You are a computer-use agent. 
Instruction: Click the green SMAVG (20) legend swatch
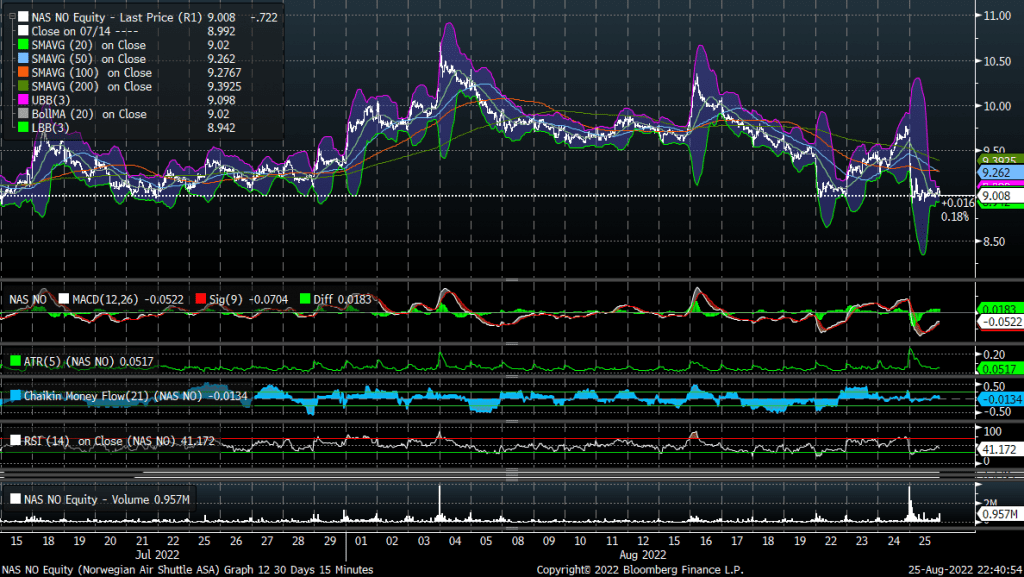23,45
